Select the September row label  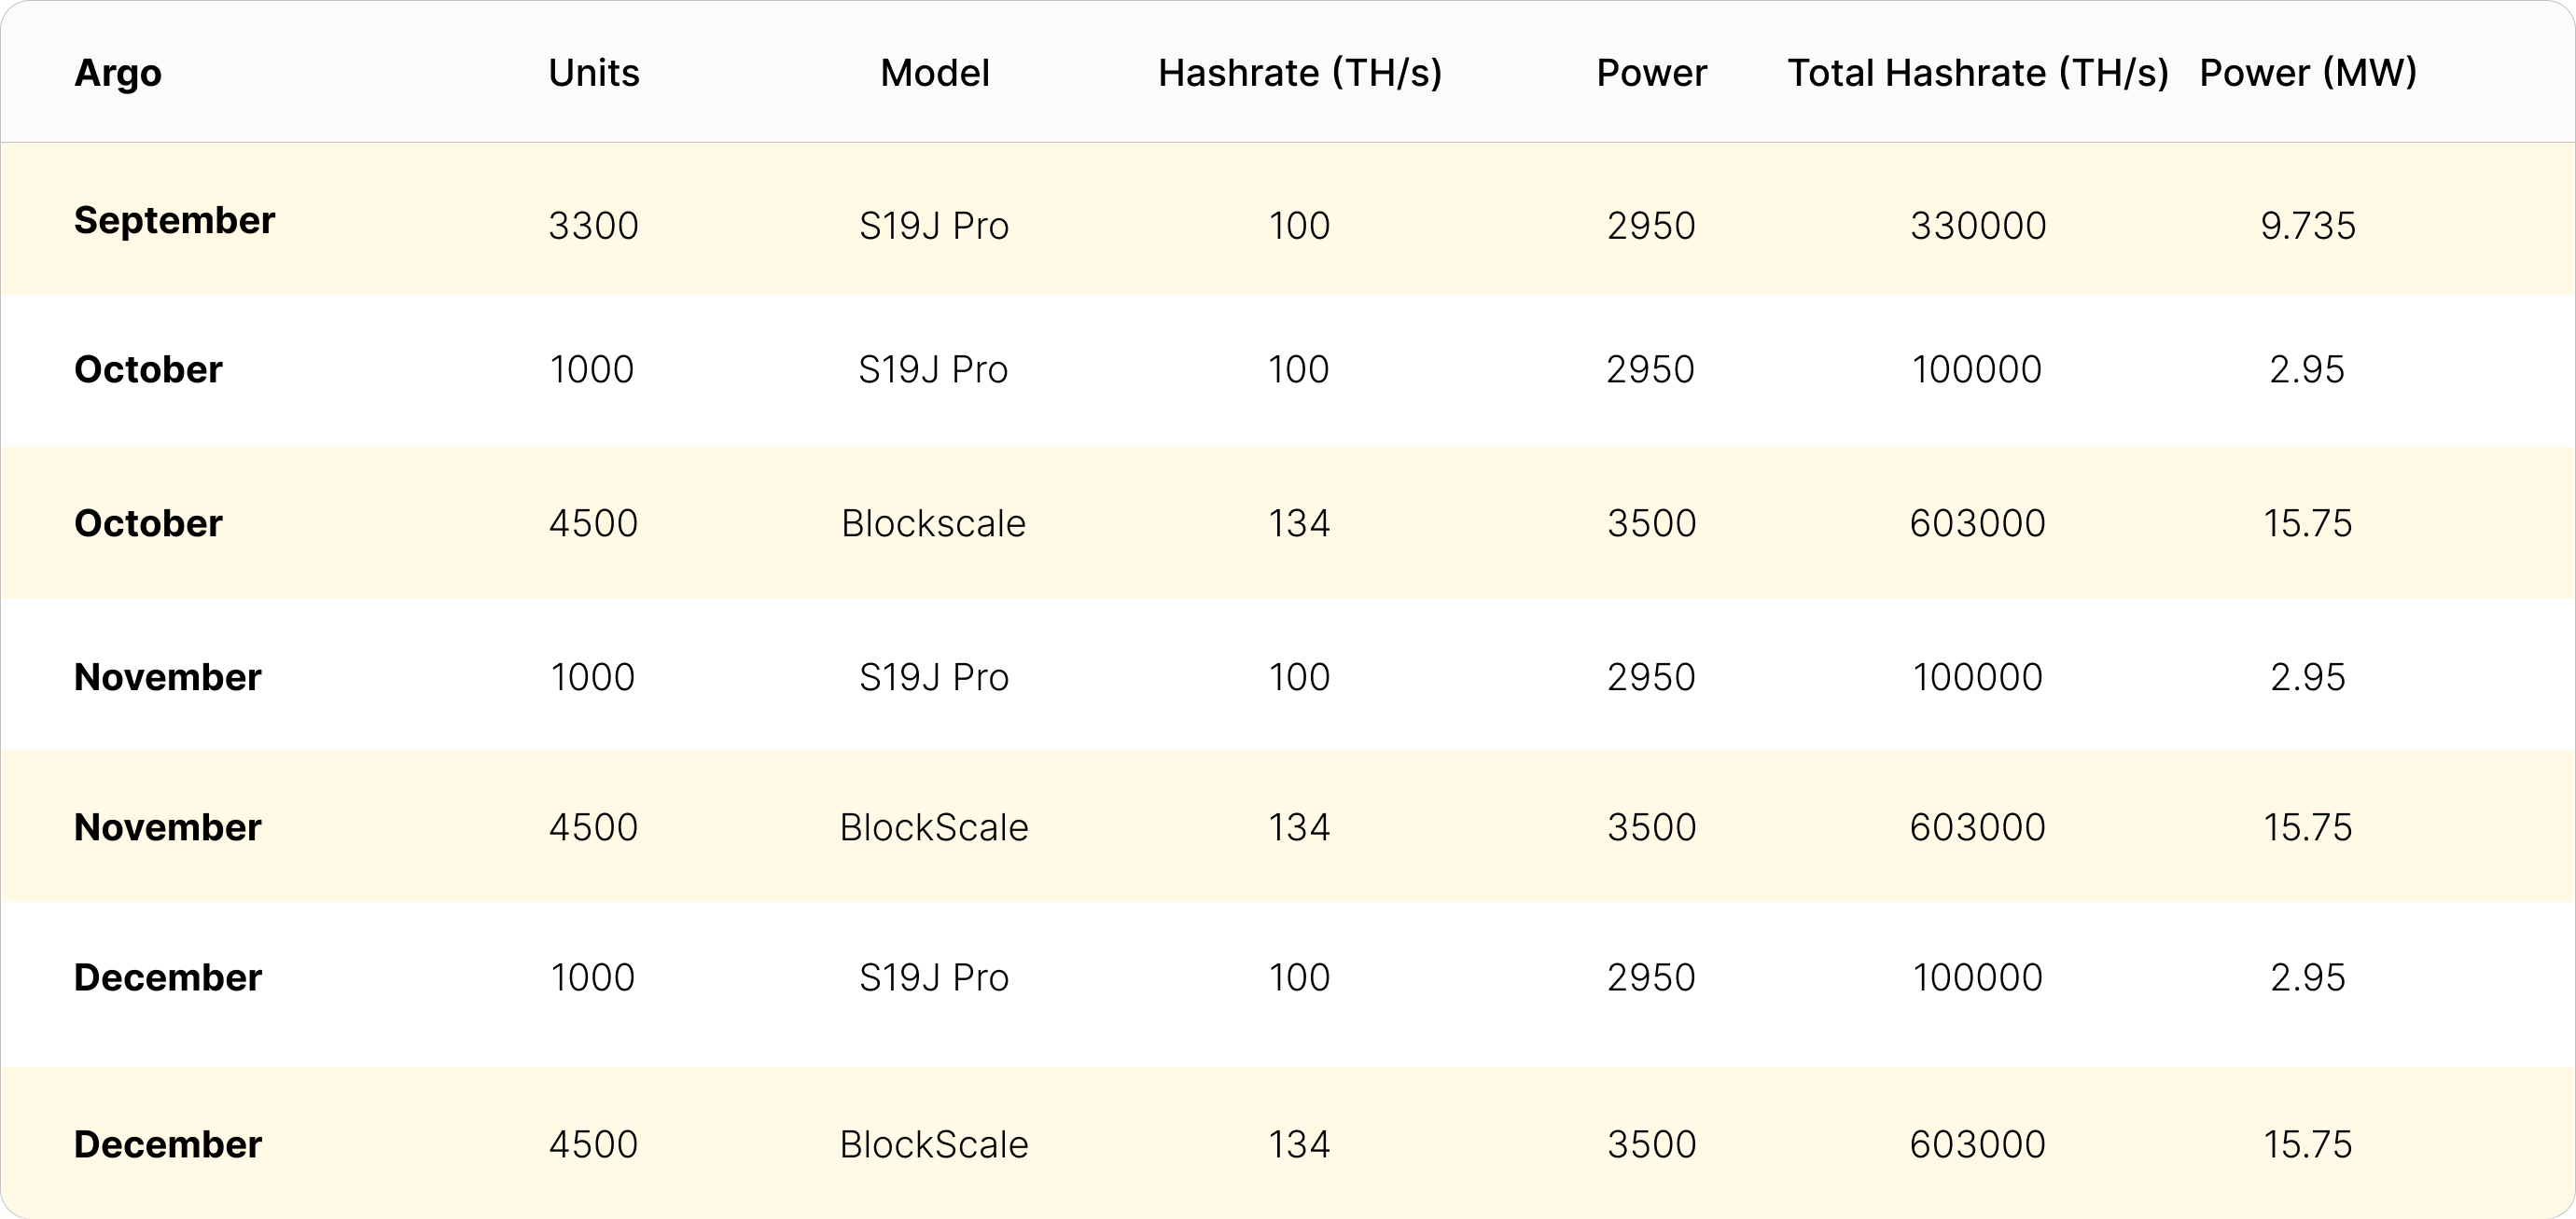(x=174, y=221)
